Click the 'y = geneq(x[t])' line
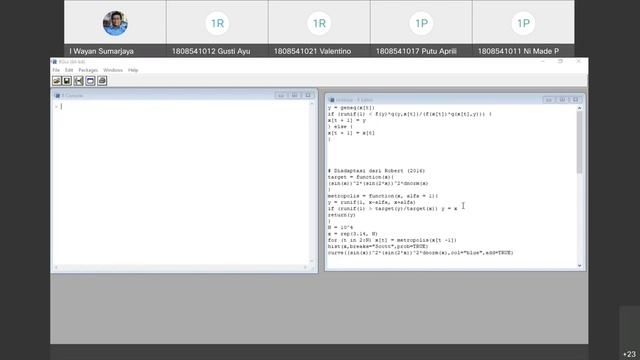Image resolution: width=640 pixels, height=360 pixels. (351, 108)
